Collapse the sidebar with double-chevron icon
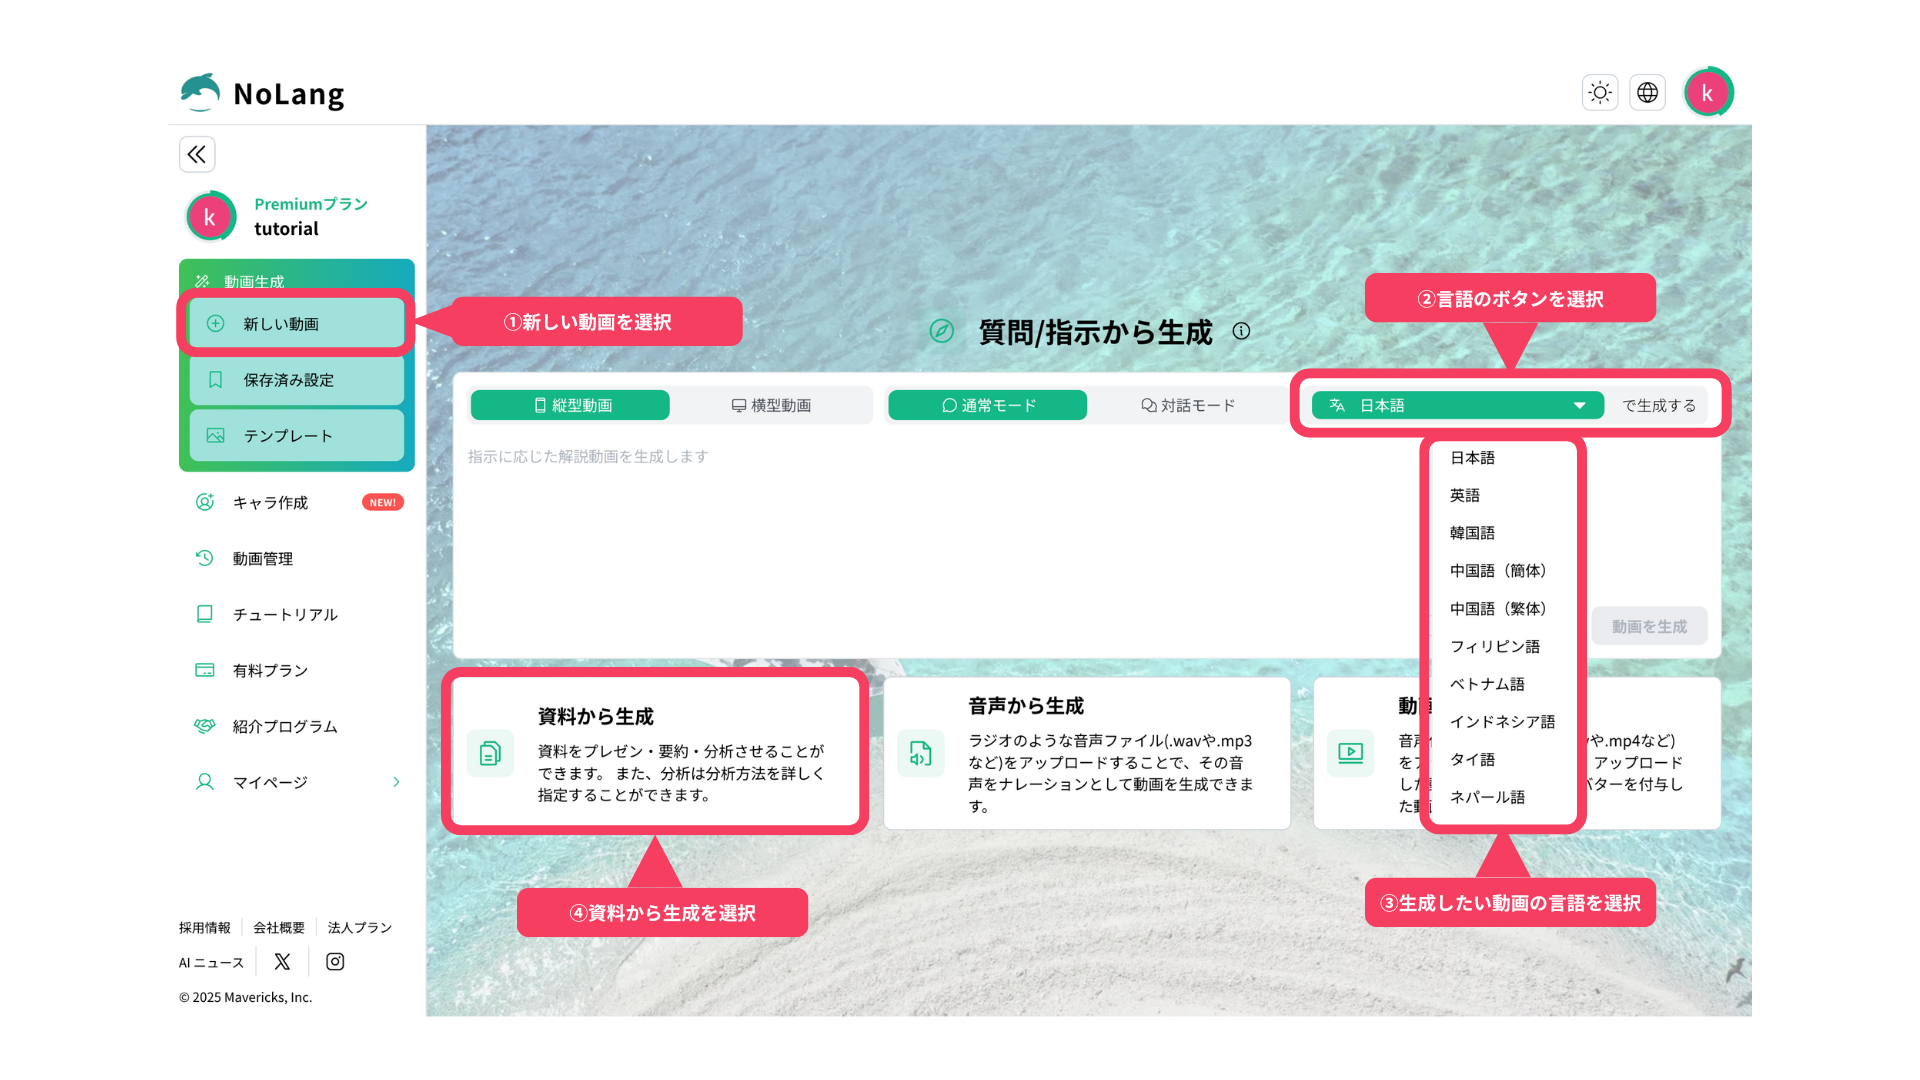Viewport: 1920px width, 1080px height. [x=197, y=154]
